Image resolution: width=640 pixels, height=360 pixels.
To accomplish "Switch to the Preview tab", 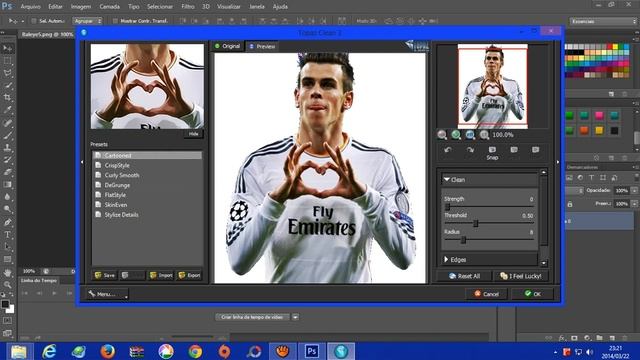I will pos(262,47).
